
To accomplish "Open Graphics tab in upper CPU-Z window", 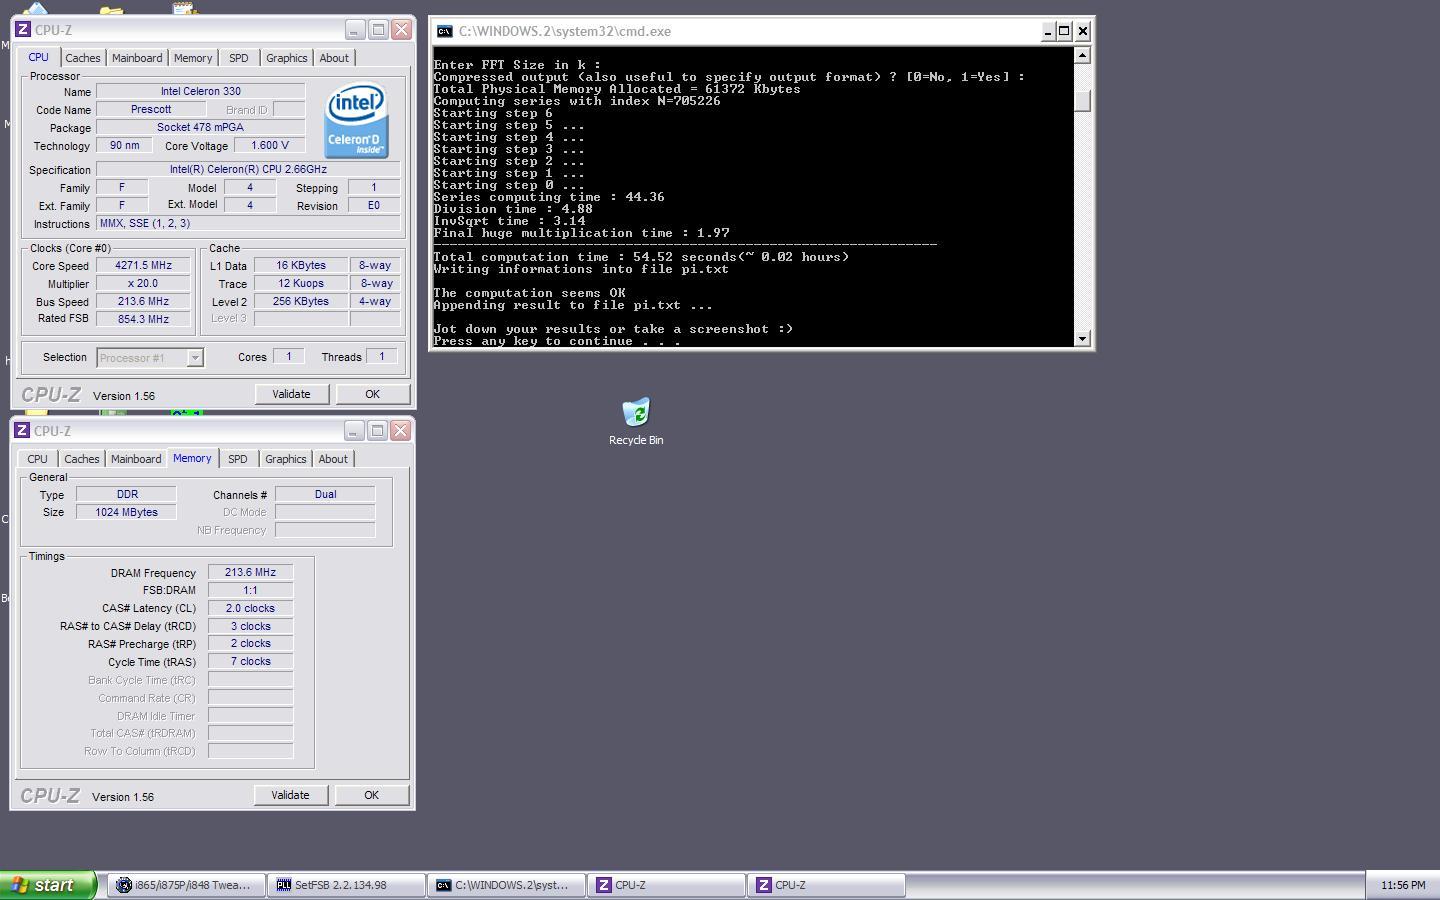I will pos(287,58).
